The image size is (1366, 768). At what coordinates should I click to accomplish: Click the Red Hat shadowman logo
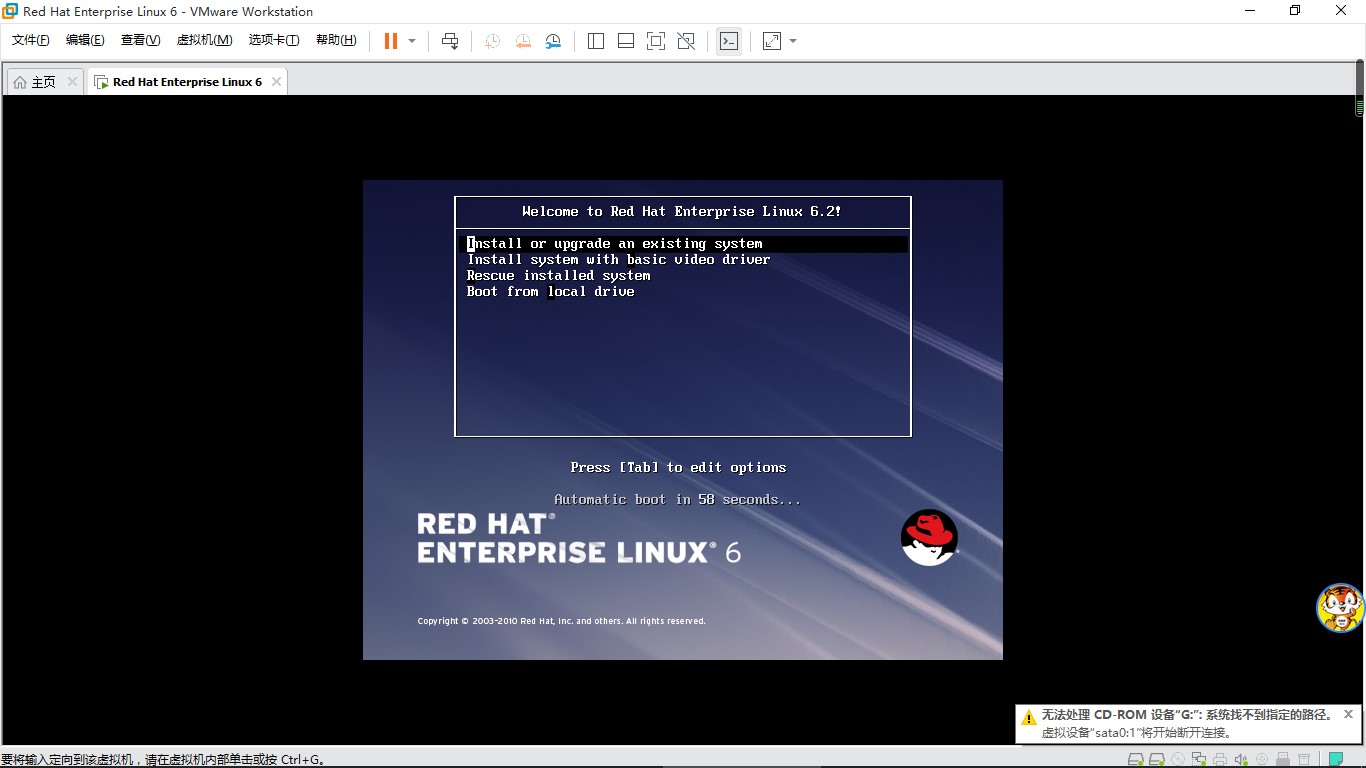tap(929, 538)
